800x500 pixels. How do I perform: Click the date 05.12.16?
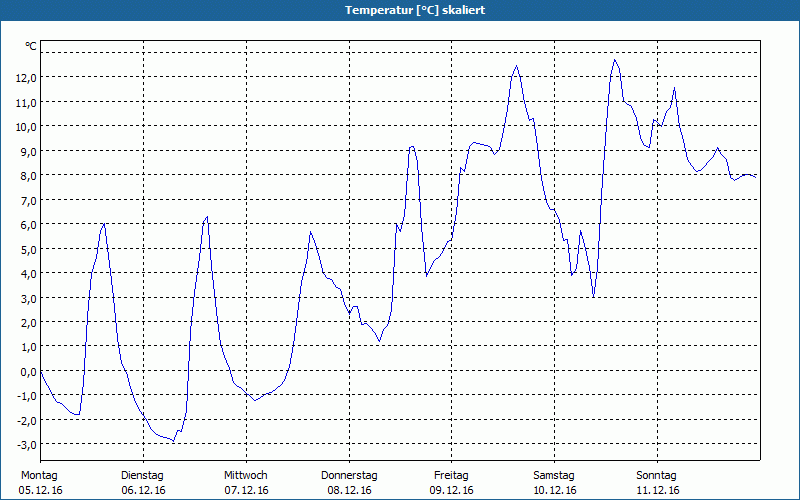tap(40, 490)
